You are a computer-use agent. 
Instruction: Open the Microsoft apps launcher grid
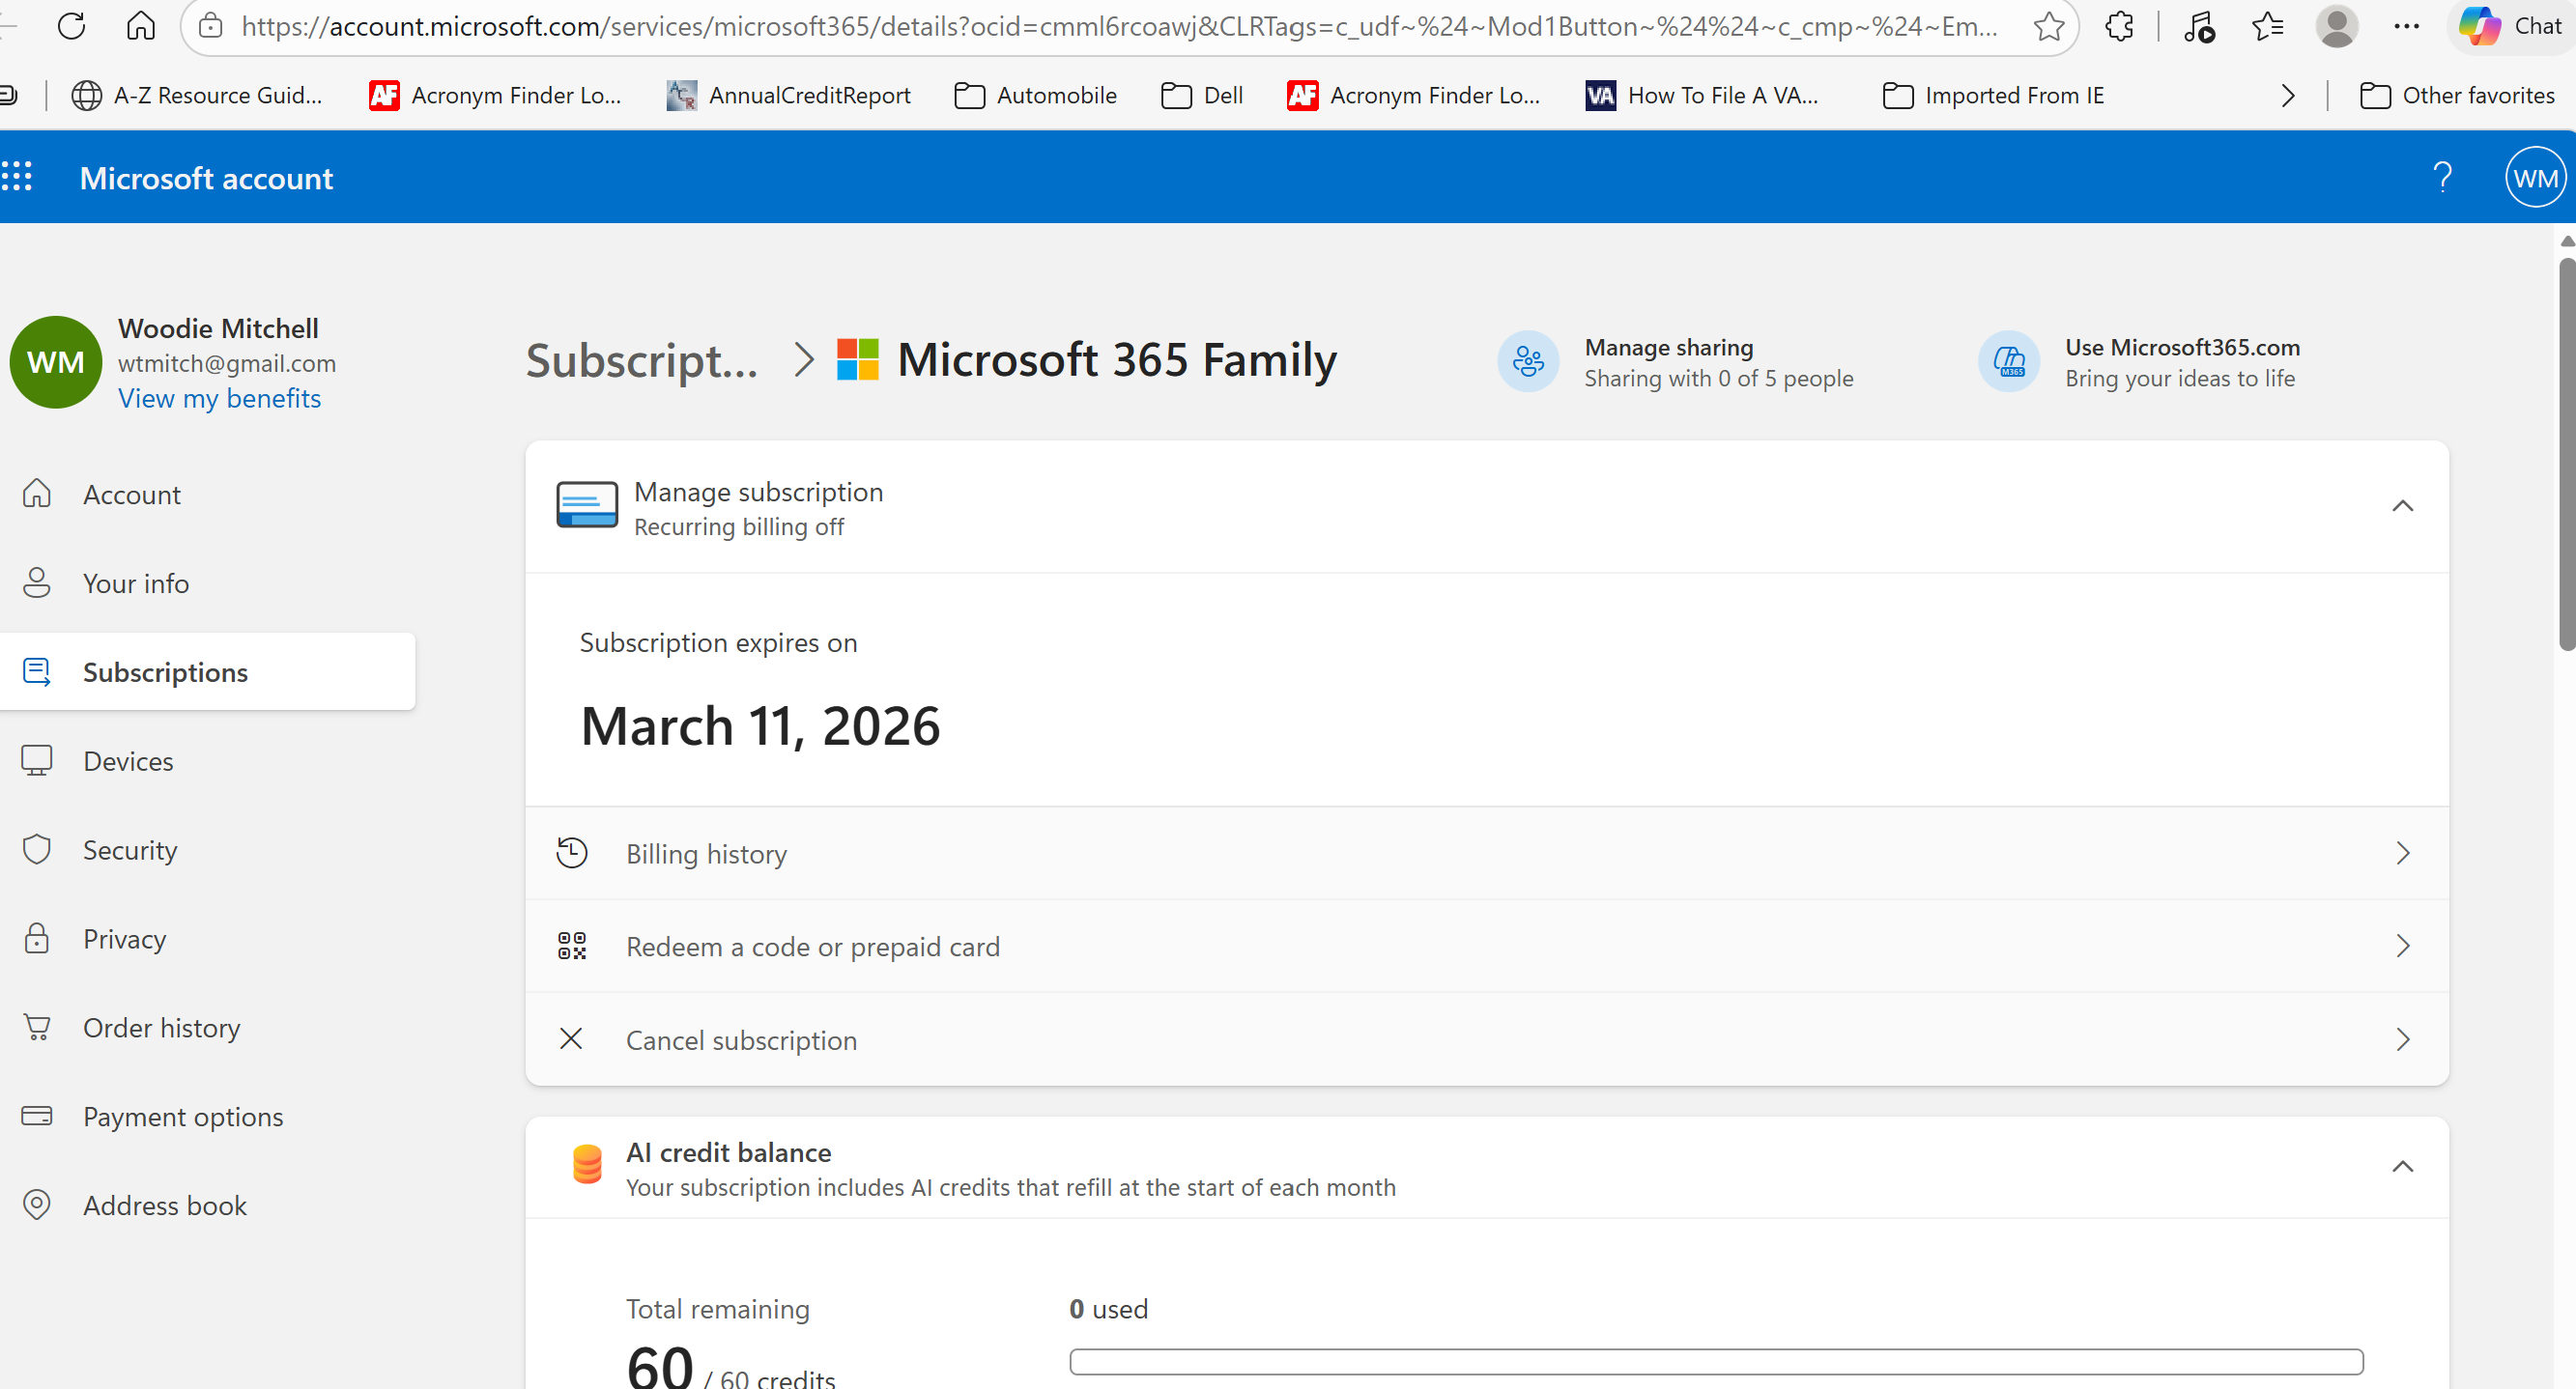[17, 177]
